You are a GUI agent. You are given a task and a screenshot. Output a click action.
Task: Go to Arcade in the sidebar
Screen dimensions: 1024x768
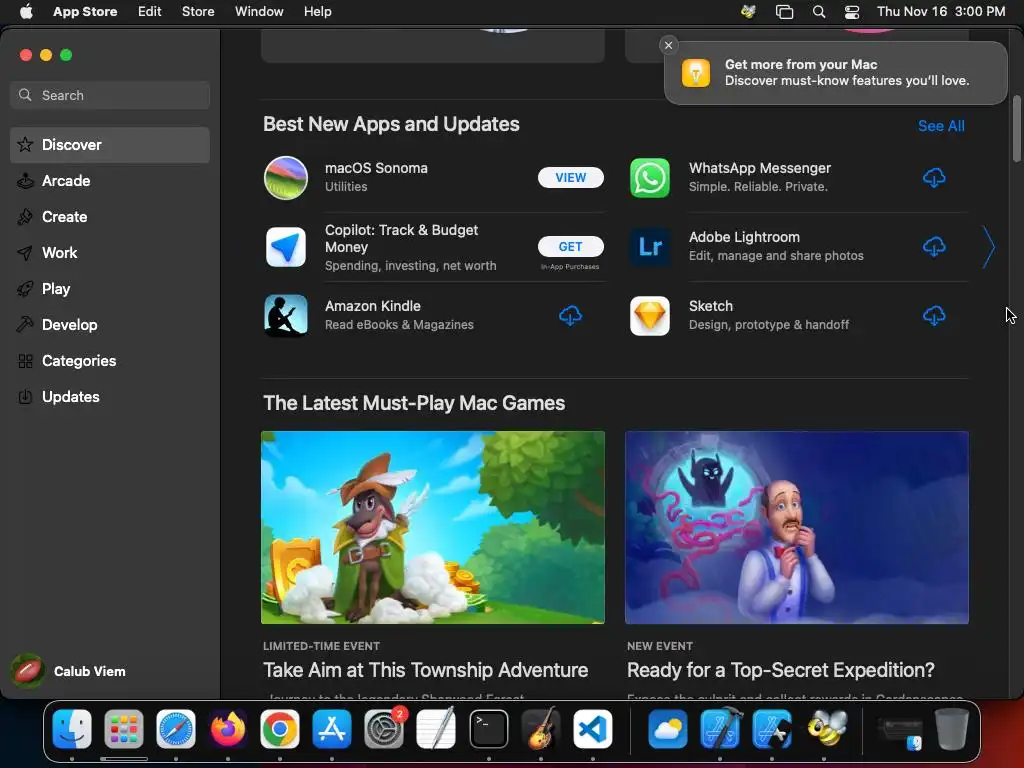[110, 181]
